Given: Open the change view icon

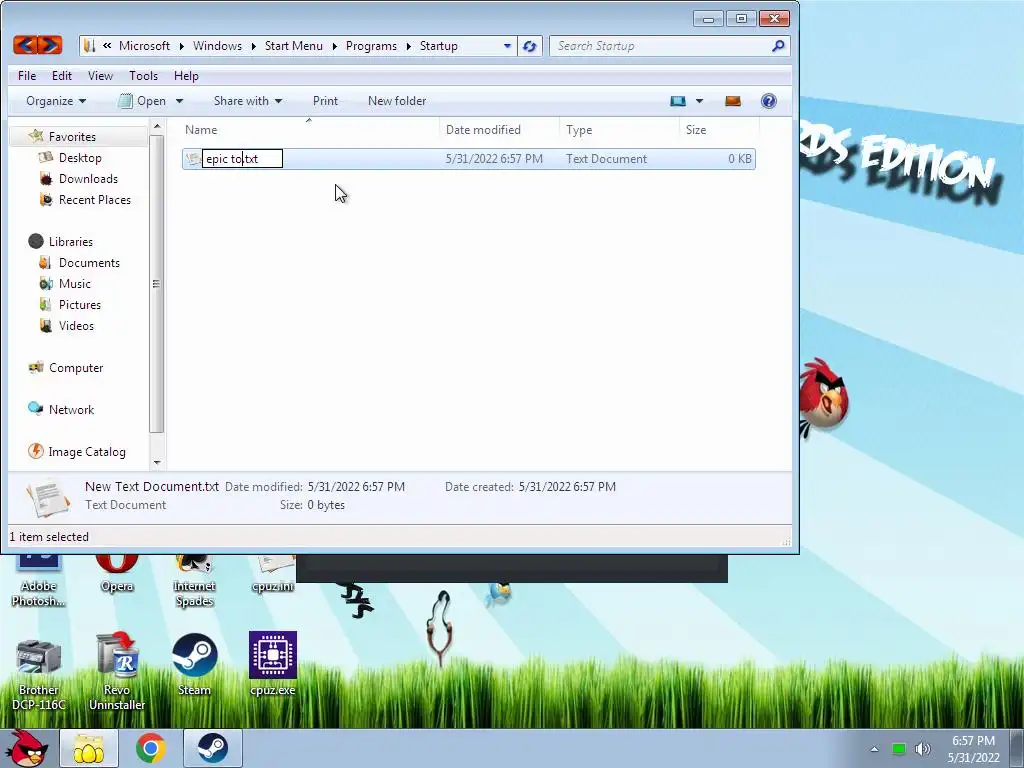Looking at the screenshot, I should click(x=678, y=101).
